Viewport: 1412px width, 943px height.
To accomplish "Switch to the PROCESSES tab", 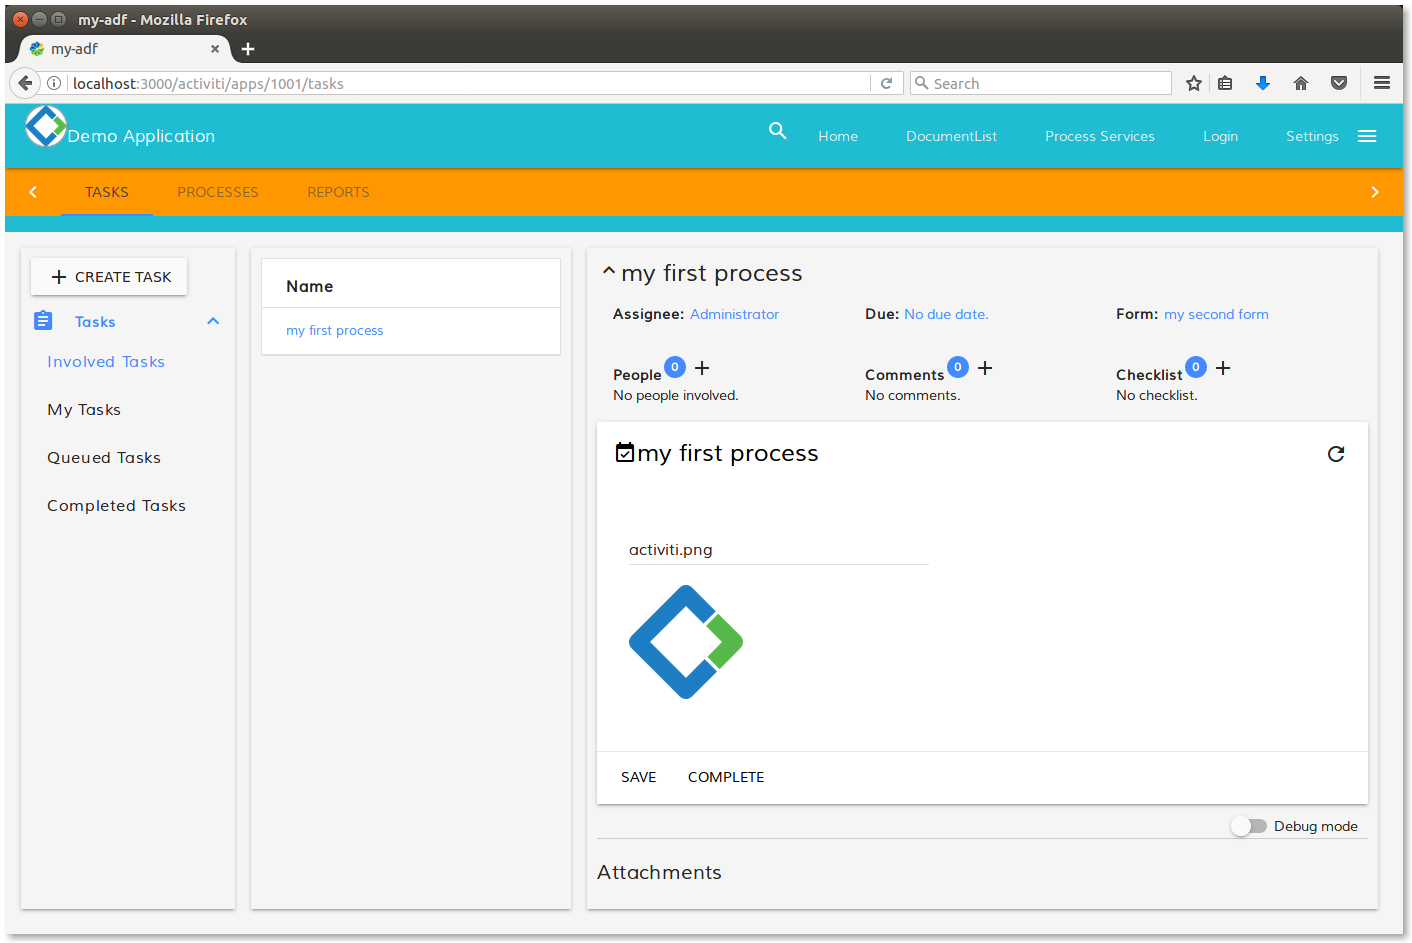I will point(218,192).
